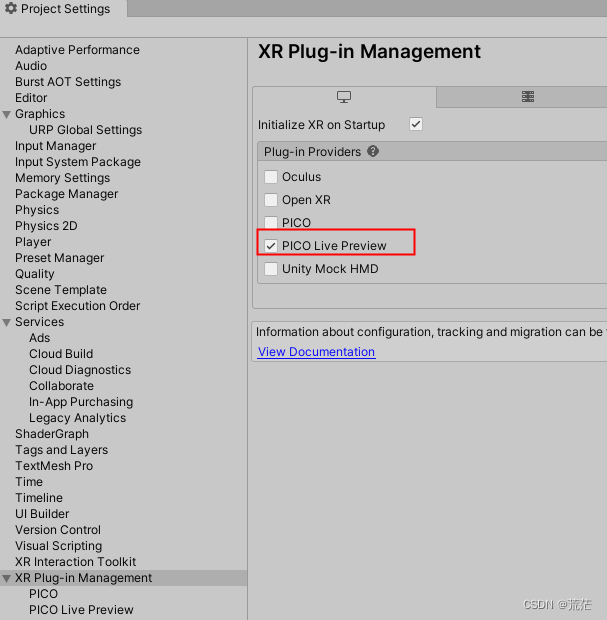Select the Graphics settings category
This screenshot has width=607, height=620.
[x=40, y=114]
